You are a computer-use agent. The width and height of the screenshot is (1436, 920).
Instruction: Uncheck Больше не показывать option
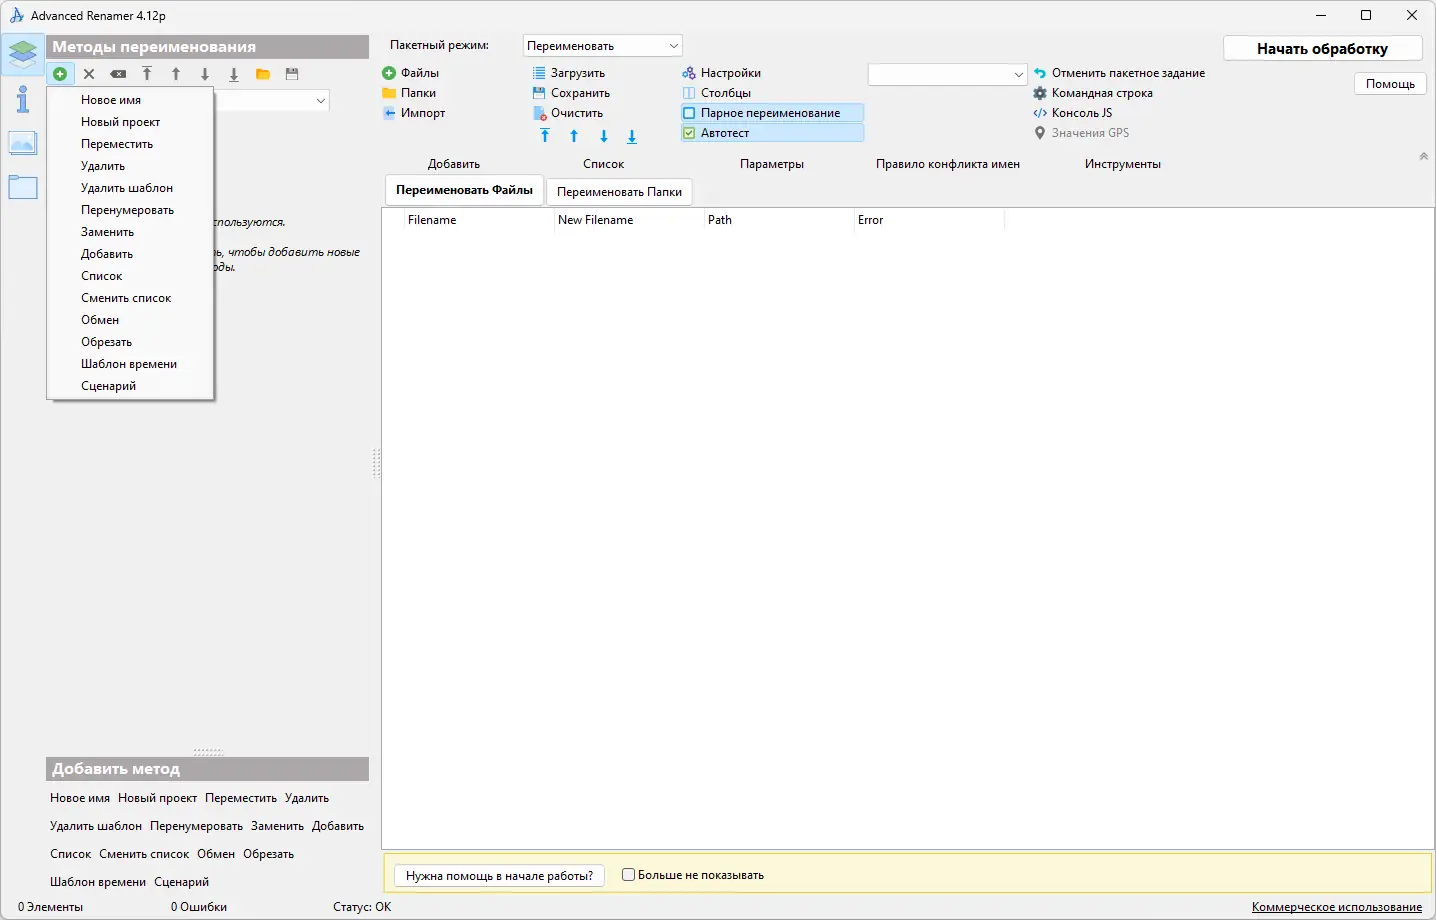pyautogui.click(x=628, y=874)
